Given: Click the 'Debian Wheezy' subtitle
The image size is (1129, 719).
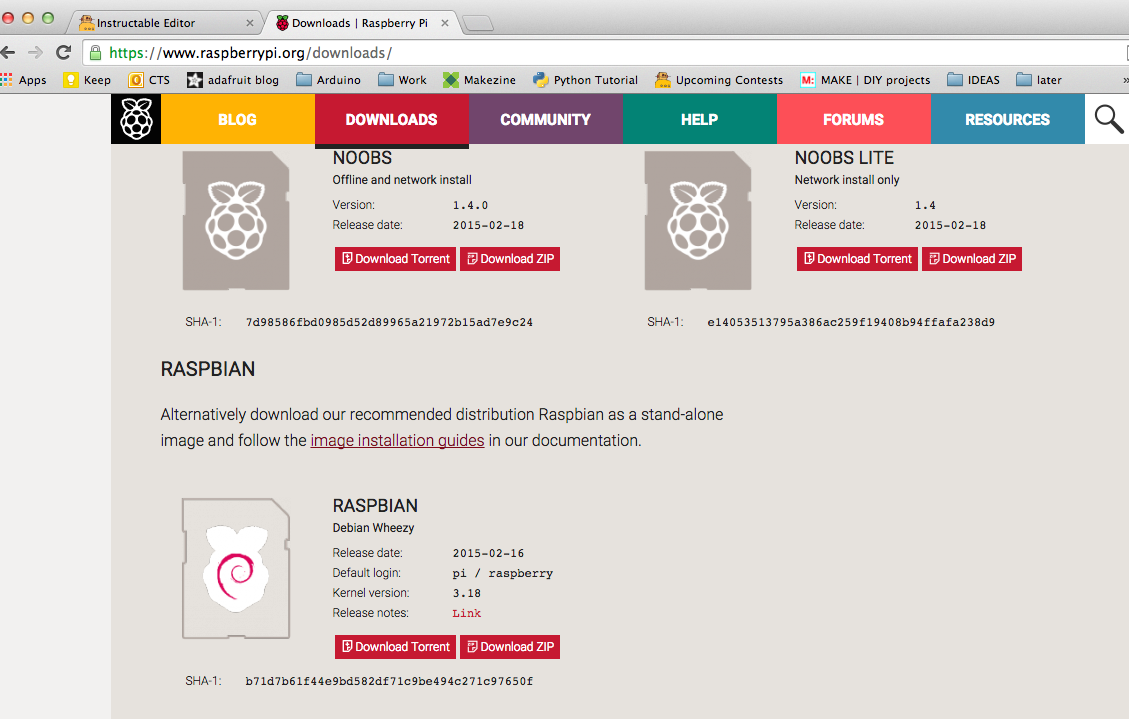Looking at the screenshot, I should pos(374,528).
